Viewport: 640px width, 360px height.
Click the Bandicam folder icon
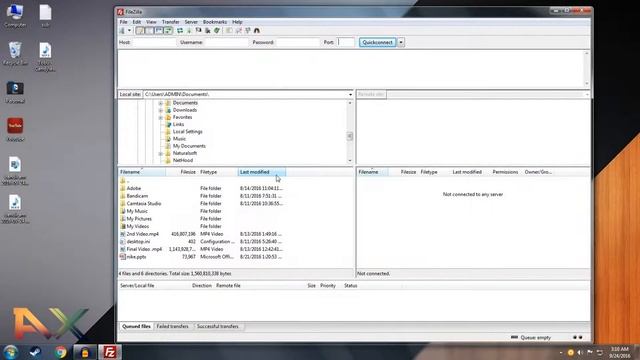click(x=122, y=196)
